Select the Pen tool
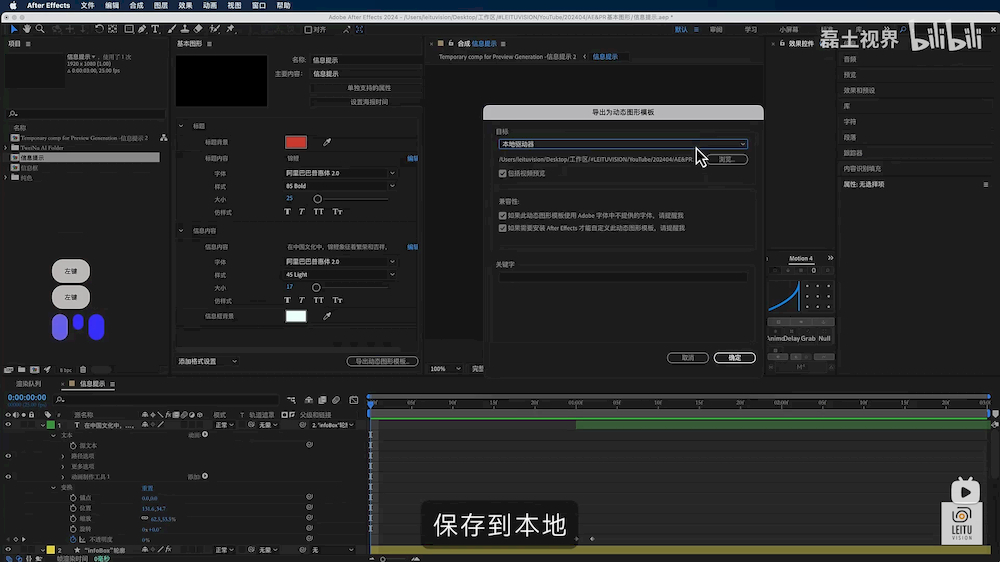Screen dimensions: 1000x562 tap(142, 29)
